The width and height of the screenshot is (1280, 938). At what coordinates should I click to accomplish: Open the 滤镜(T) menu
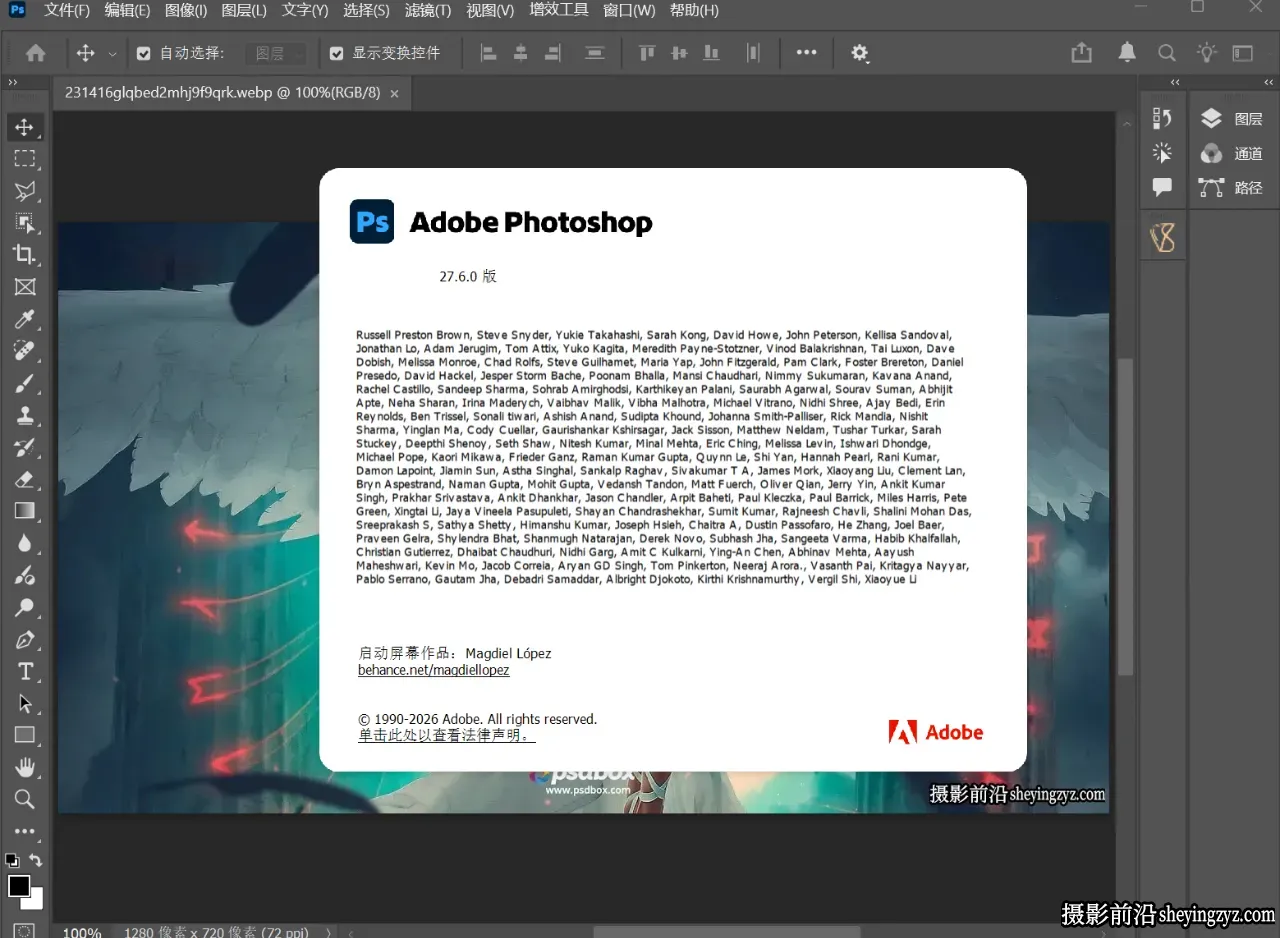pyautogui.click(x=428, y=10)
